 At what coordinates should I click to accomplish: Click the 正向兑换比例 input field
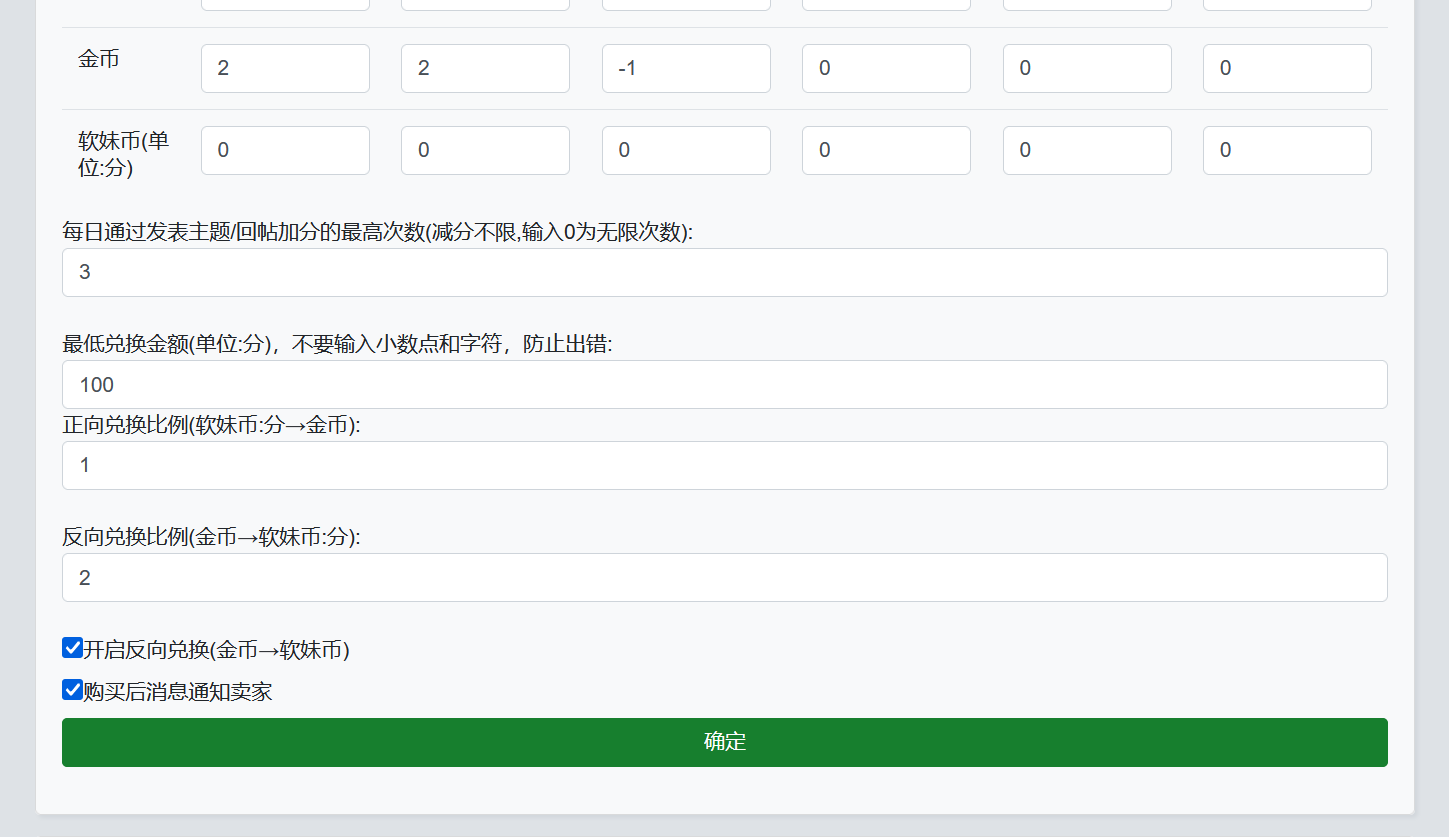(724, 465)
